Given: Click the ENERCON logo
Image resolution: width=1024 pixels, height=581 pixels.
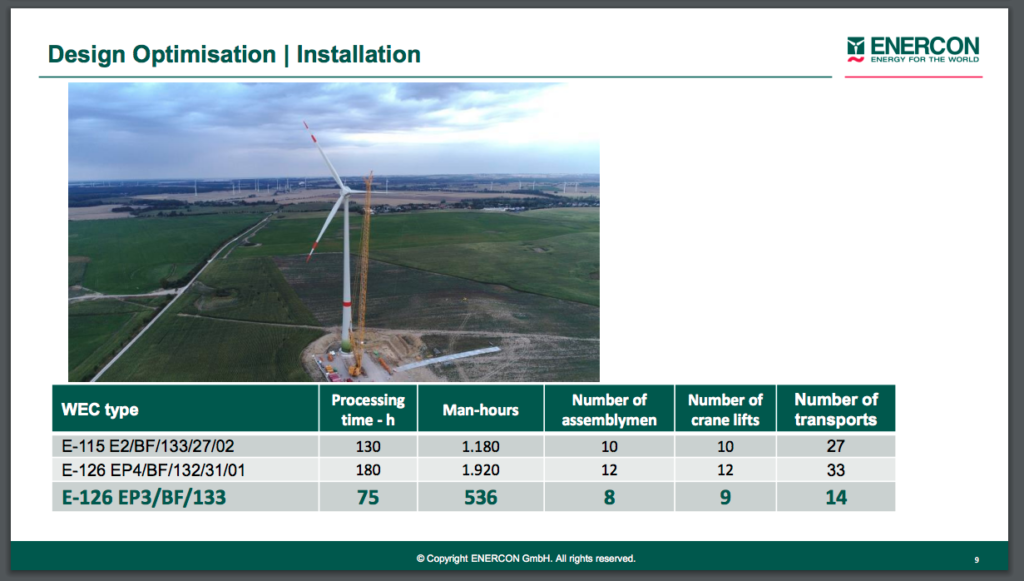Looking at the screenshot, I should (913, 50).
